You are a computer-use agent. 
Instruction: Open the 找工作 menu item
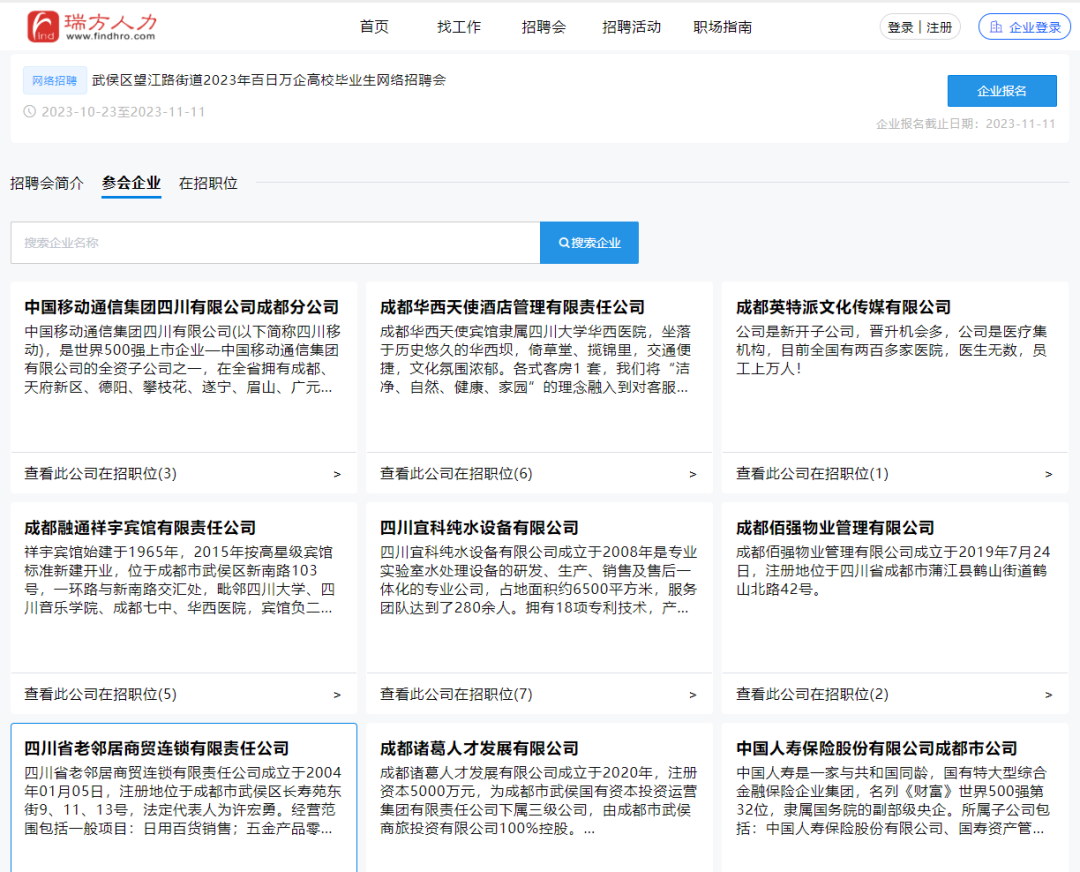pos(458,27)
